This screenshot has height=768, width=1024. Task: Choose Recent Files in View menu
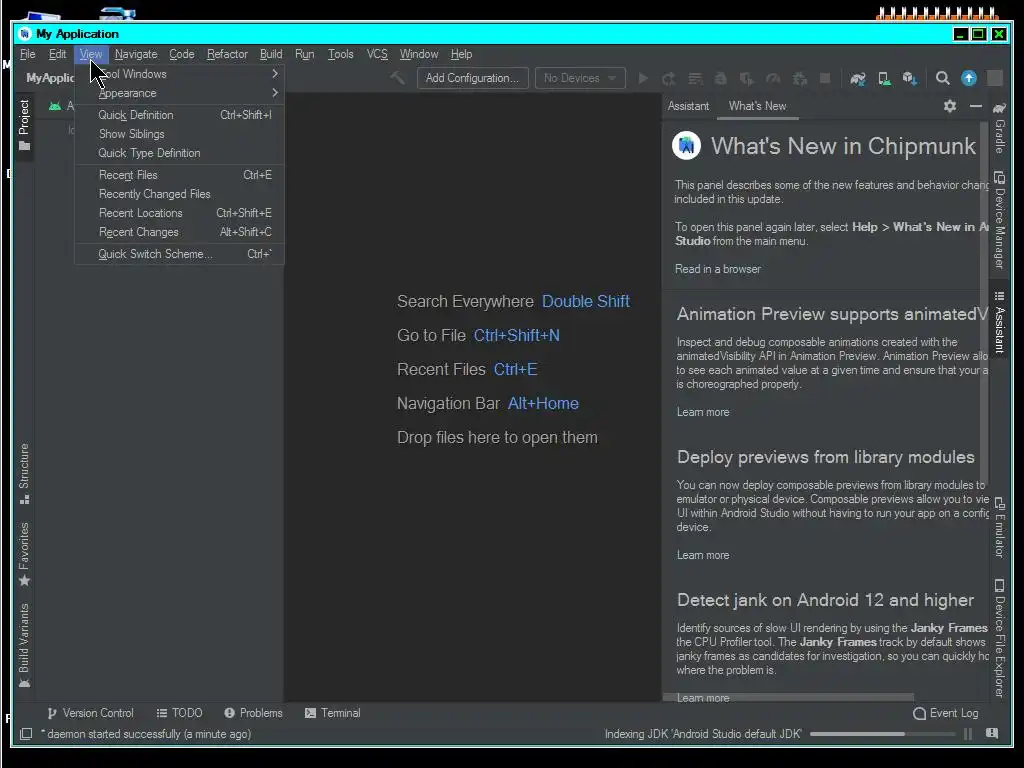180,175
